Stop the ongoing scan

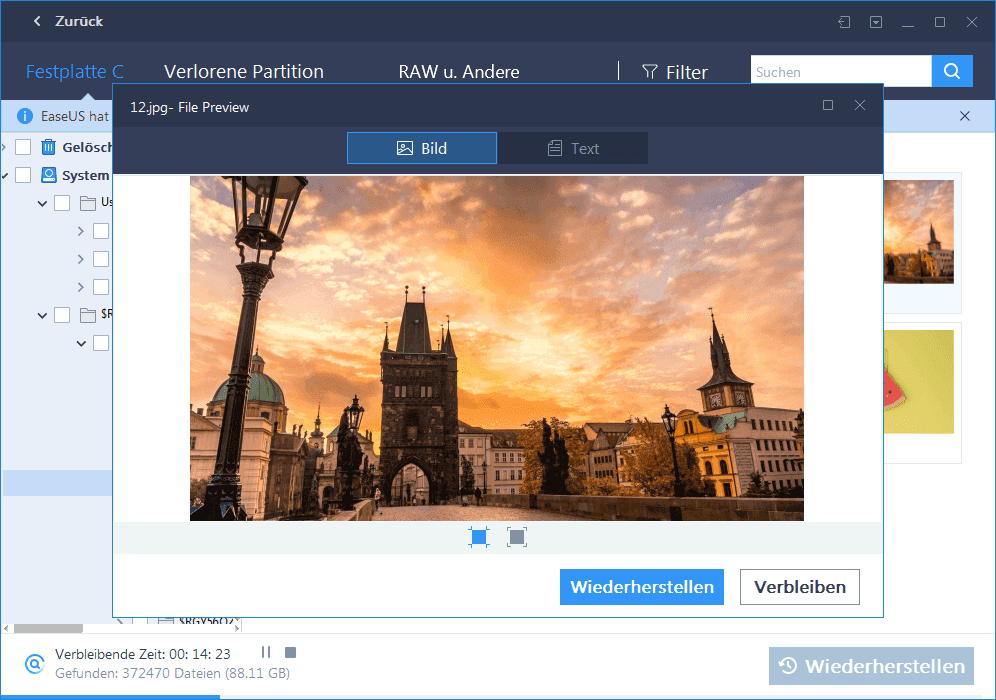(x=290, y=652)
